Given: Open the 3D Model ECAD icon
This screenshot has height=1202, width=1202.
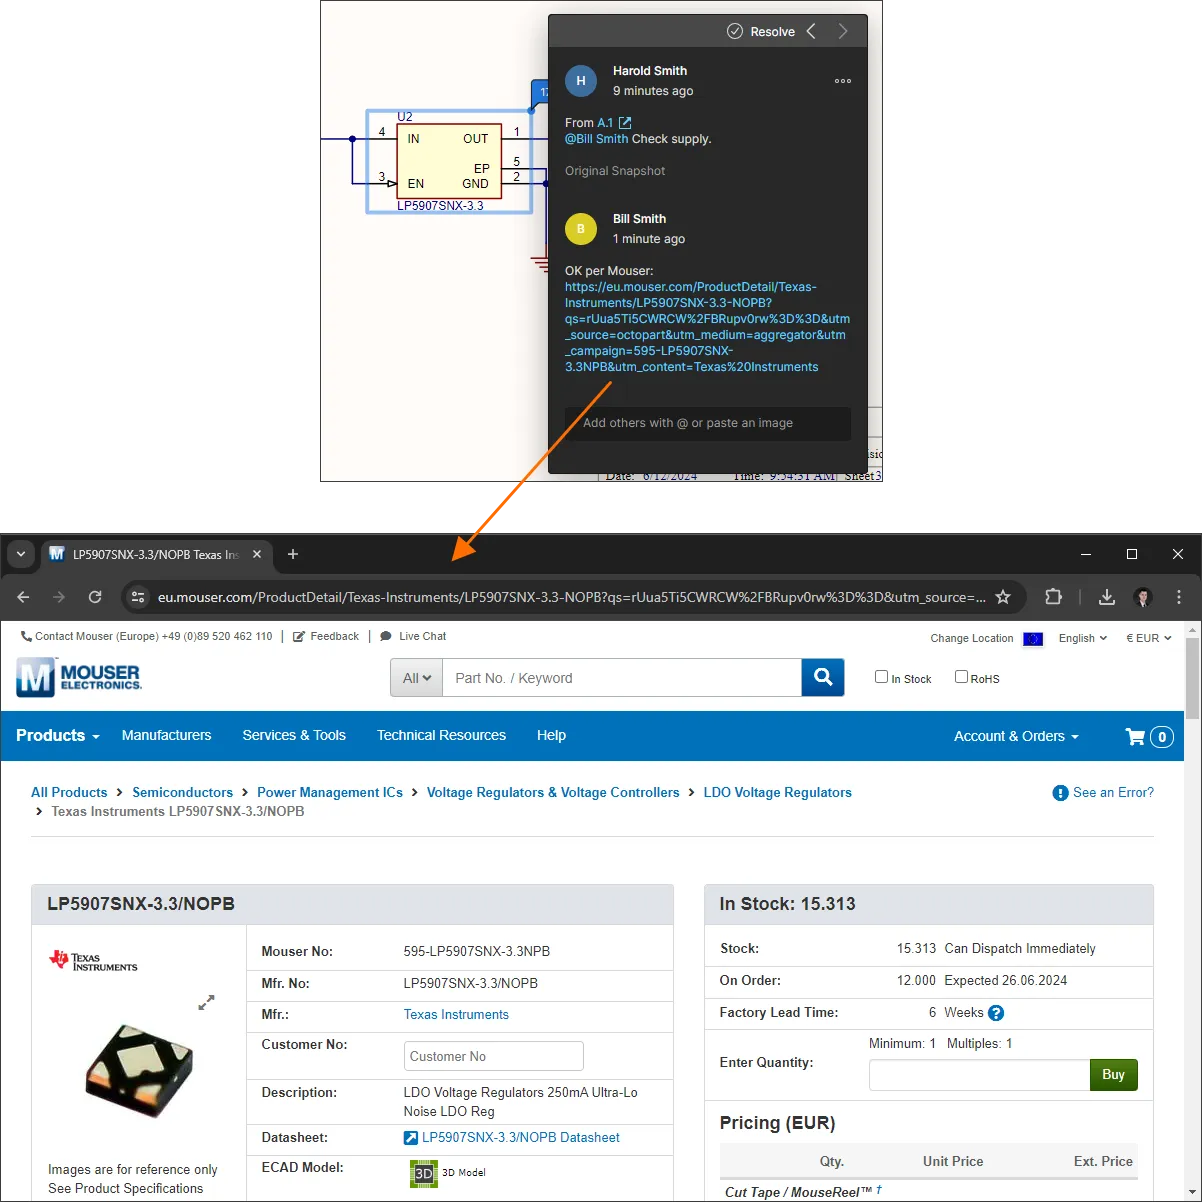Looking at the screenshot, I should click(x=424, y=1173).
